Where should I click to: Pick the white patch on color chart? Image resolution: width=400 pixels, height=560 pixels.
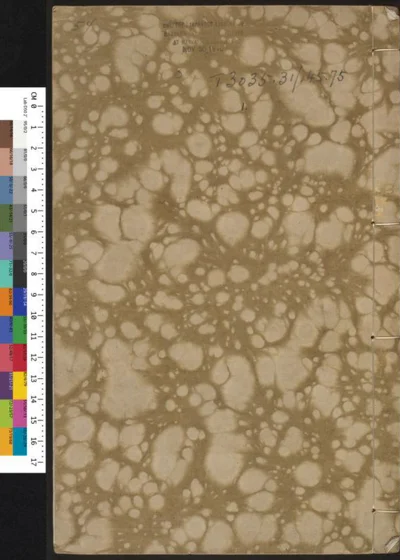(20, 134)
